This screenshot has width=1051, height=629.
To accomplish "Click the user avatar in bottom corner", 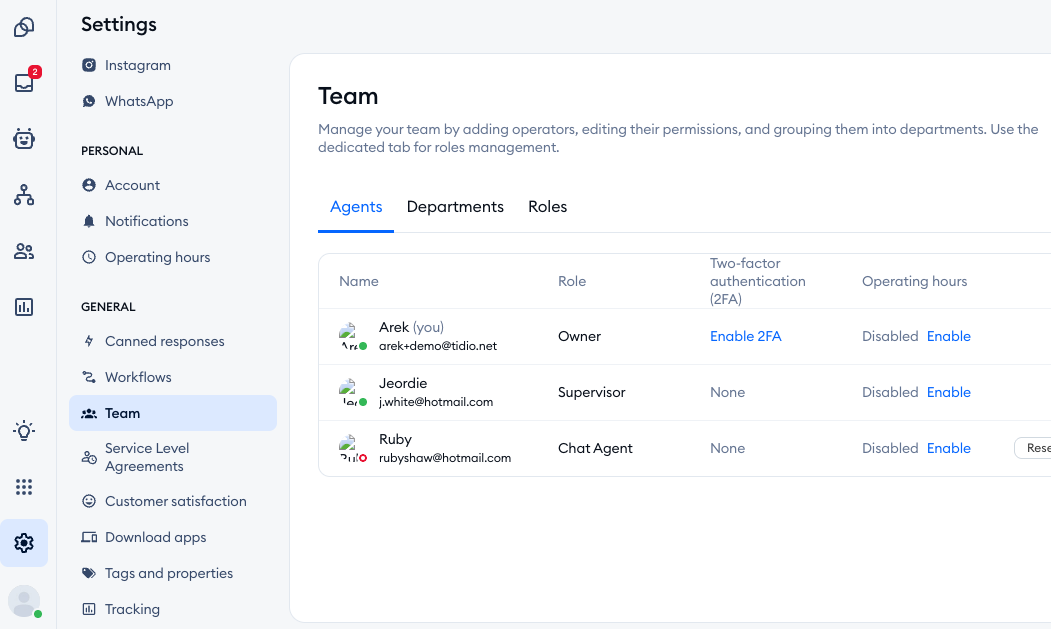I will pyautogui.click(x=24, y=601).
